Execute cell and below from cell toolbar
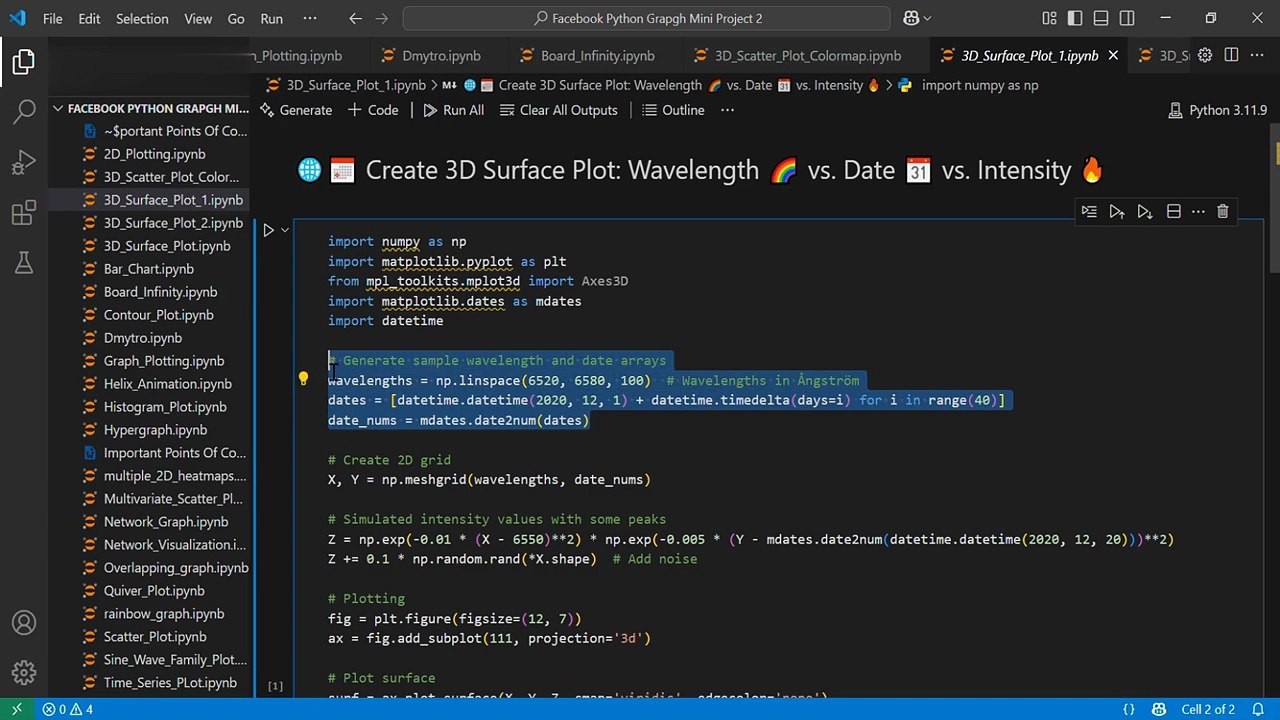This screenshot has width=1280, height=720. pos(1144,211)
